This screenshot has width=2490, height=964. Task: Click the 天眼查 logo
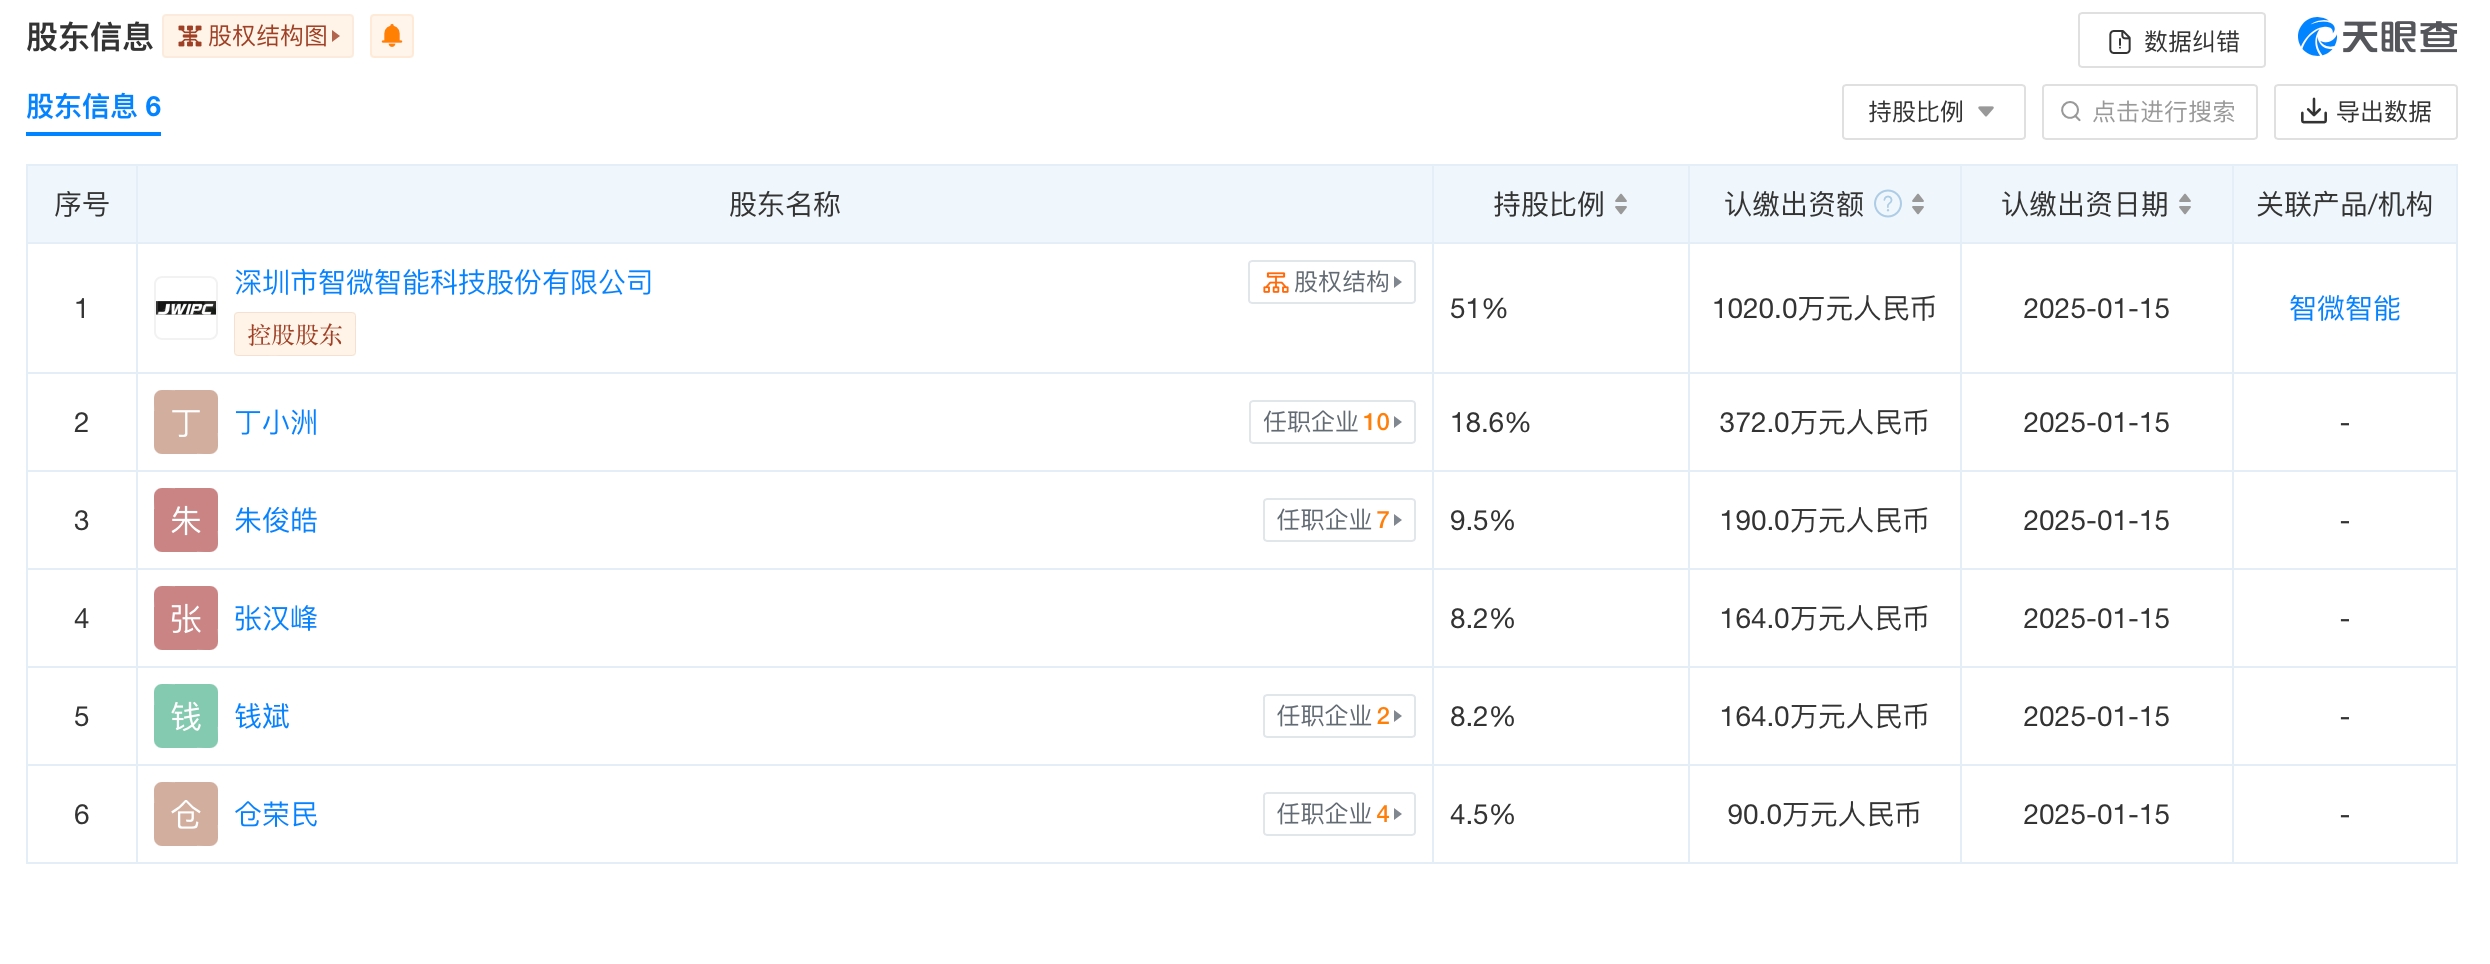click(x=2376, y=38)
